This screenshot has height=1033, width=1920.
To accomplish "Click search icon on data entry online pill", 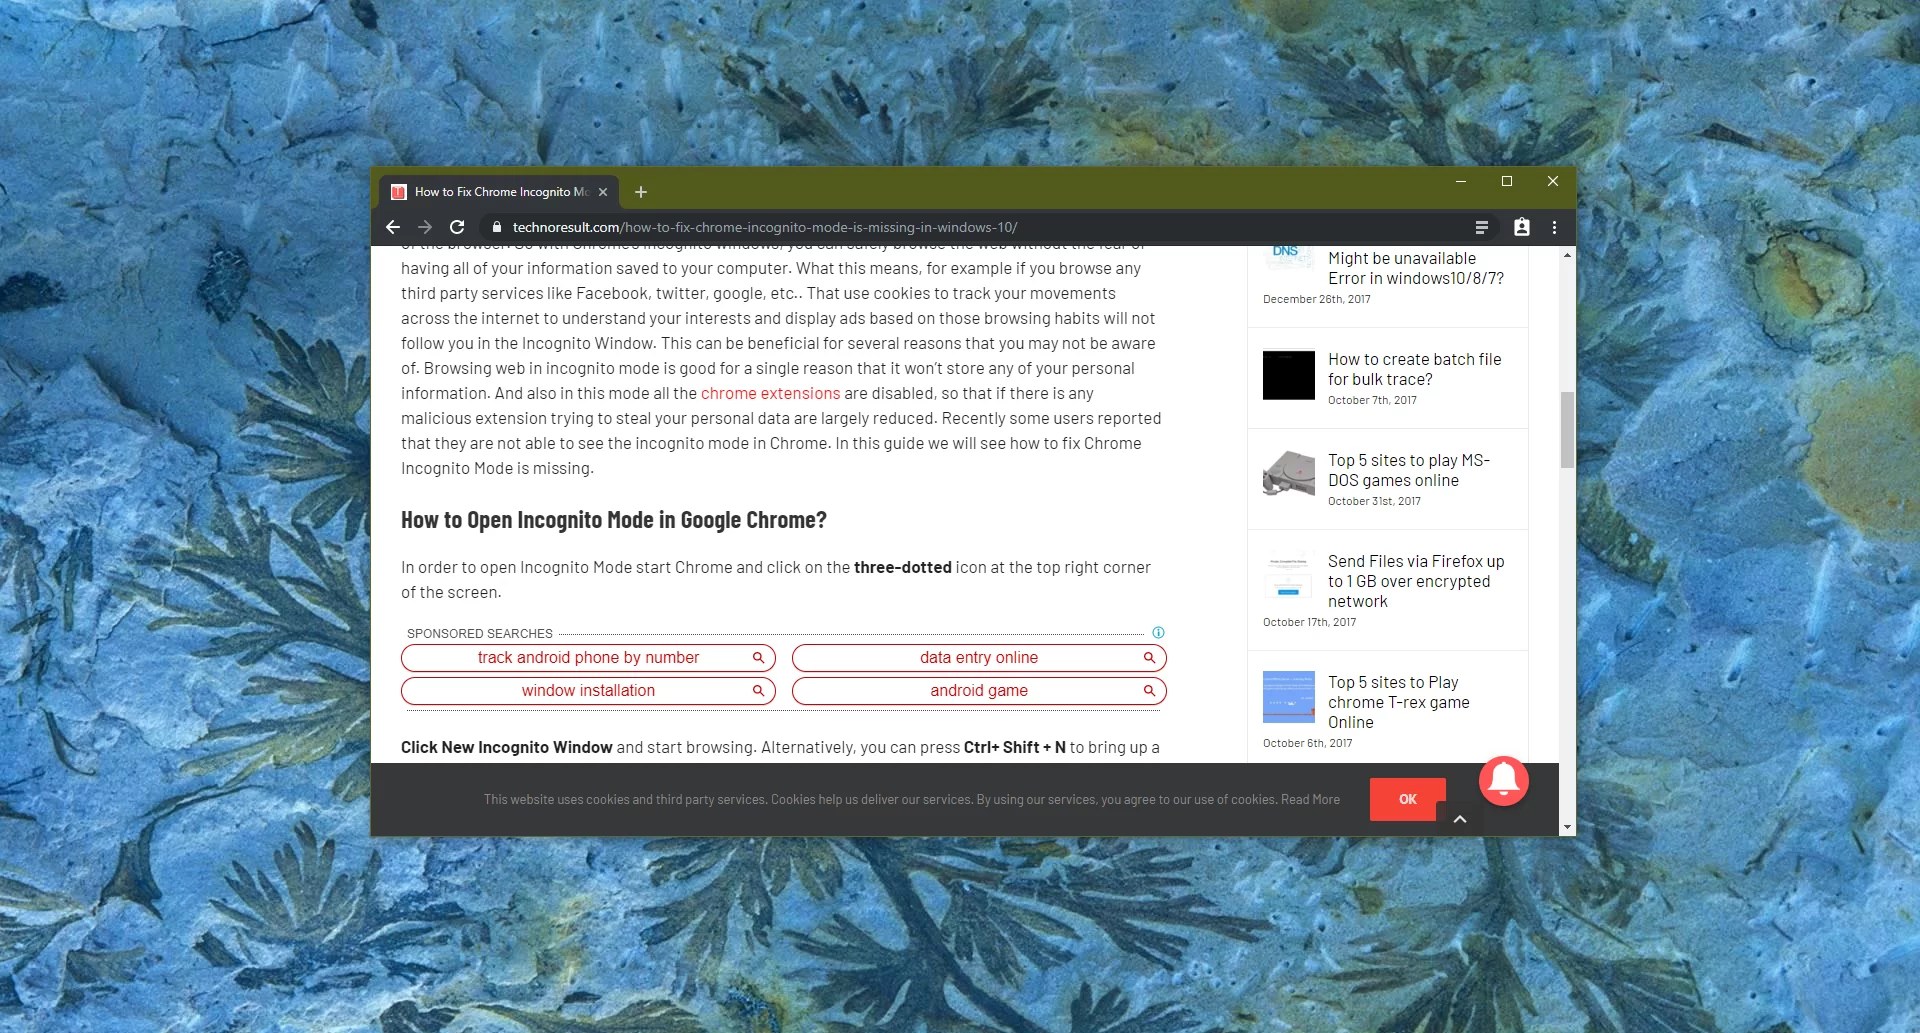I will click(x=1149, y=658).
